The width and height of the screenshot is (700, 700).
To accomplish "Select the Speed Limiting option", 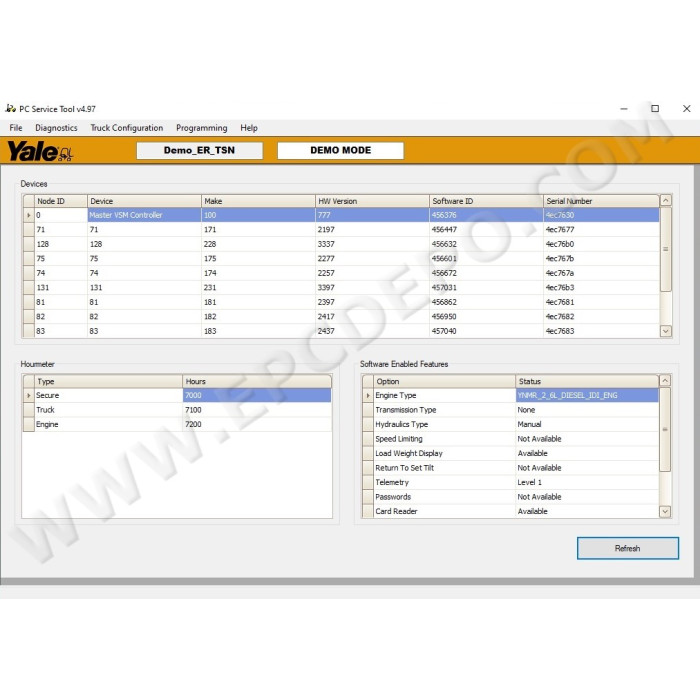I will click(444, 439).
